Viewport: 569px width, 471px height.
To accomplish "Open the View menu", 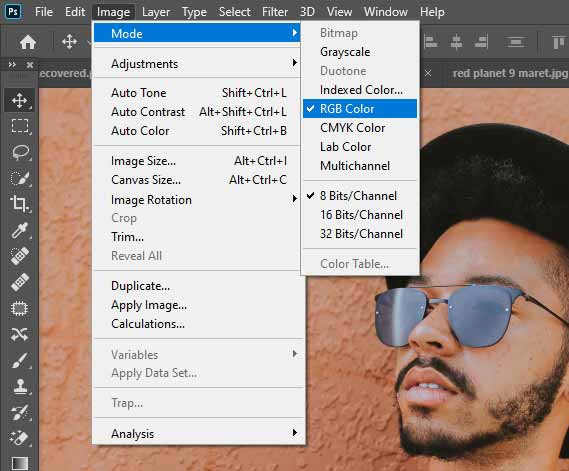I will pos(339,12).
